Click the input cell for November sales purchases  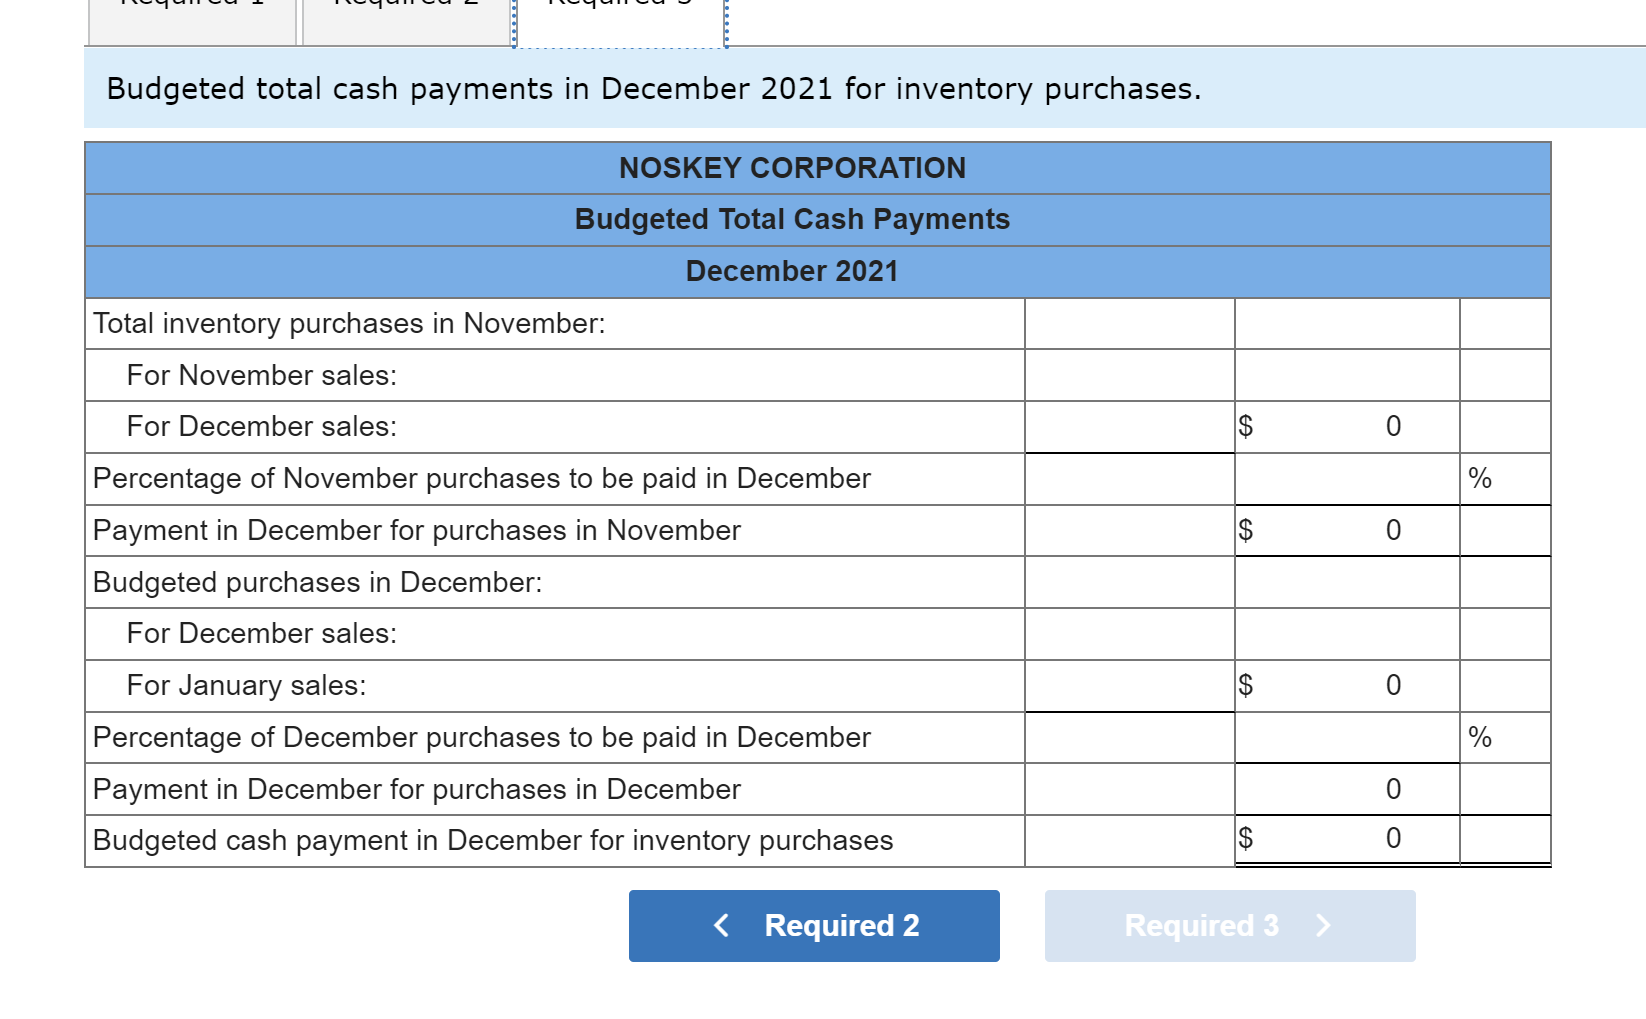pos(1128,375)
